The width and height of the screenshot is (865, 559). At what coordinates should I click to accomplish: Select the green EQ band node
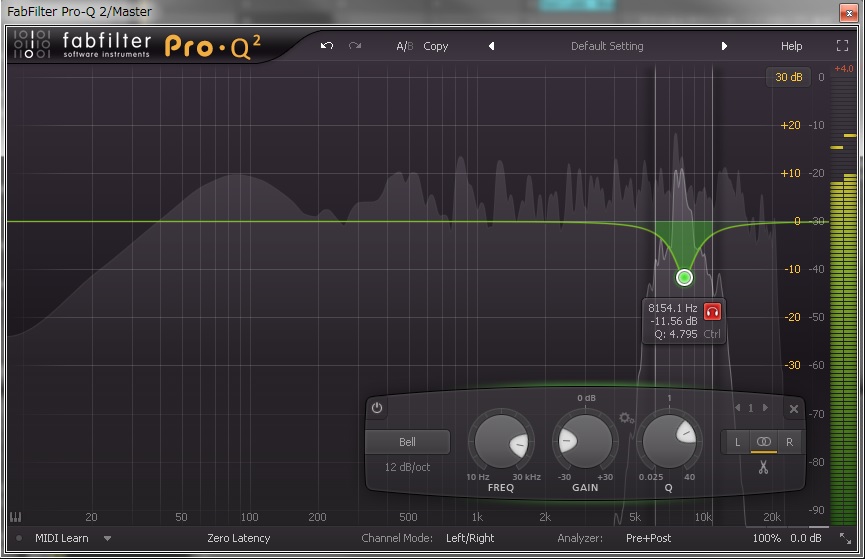(684, 277)
